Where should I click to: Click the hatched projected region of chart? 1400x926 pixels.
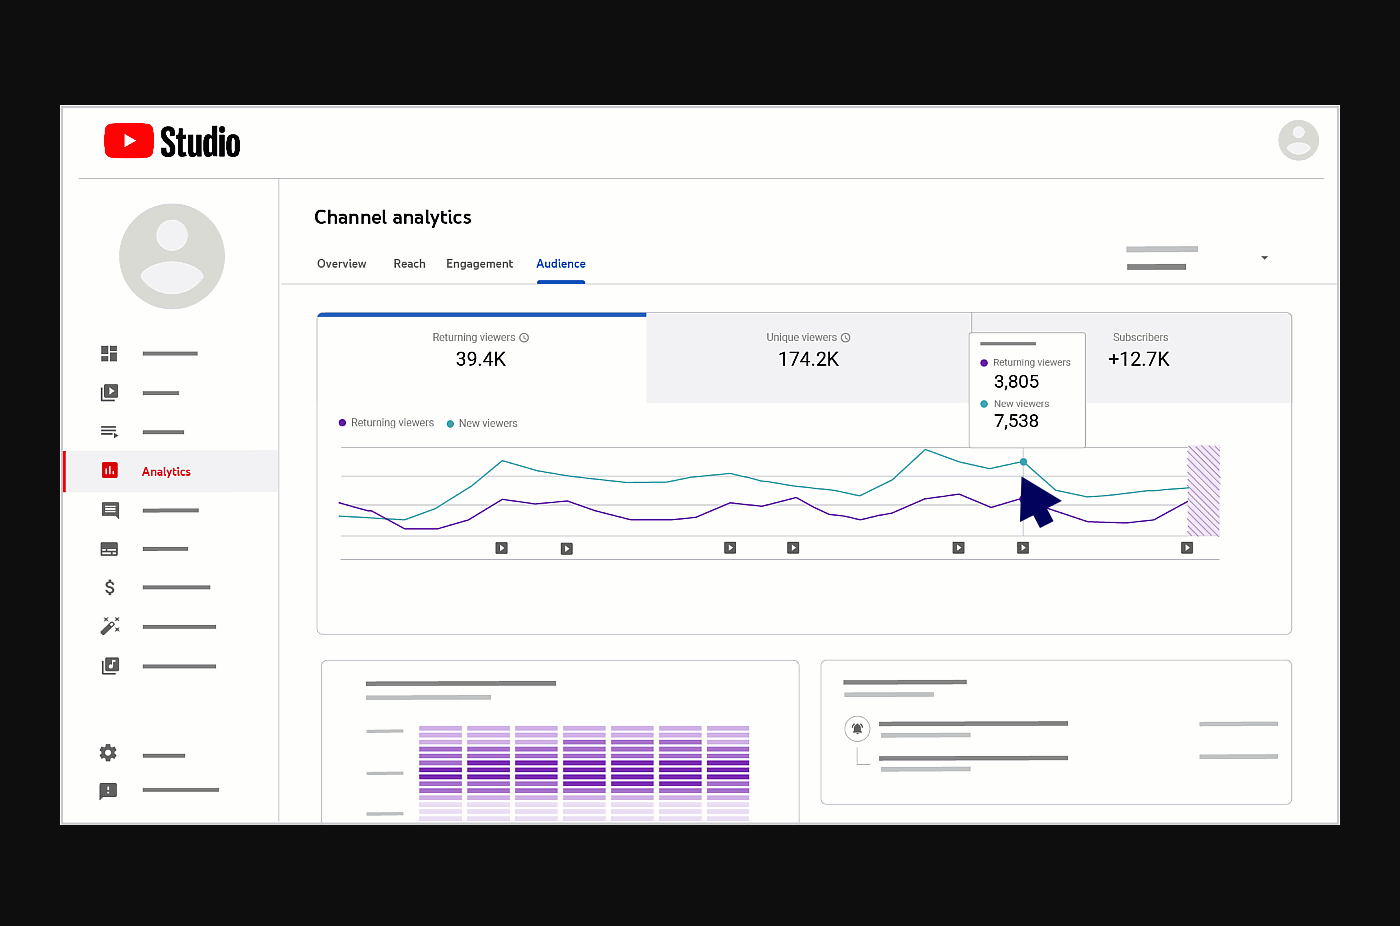pyautogui.click(x=1203, y=491)
